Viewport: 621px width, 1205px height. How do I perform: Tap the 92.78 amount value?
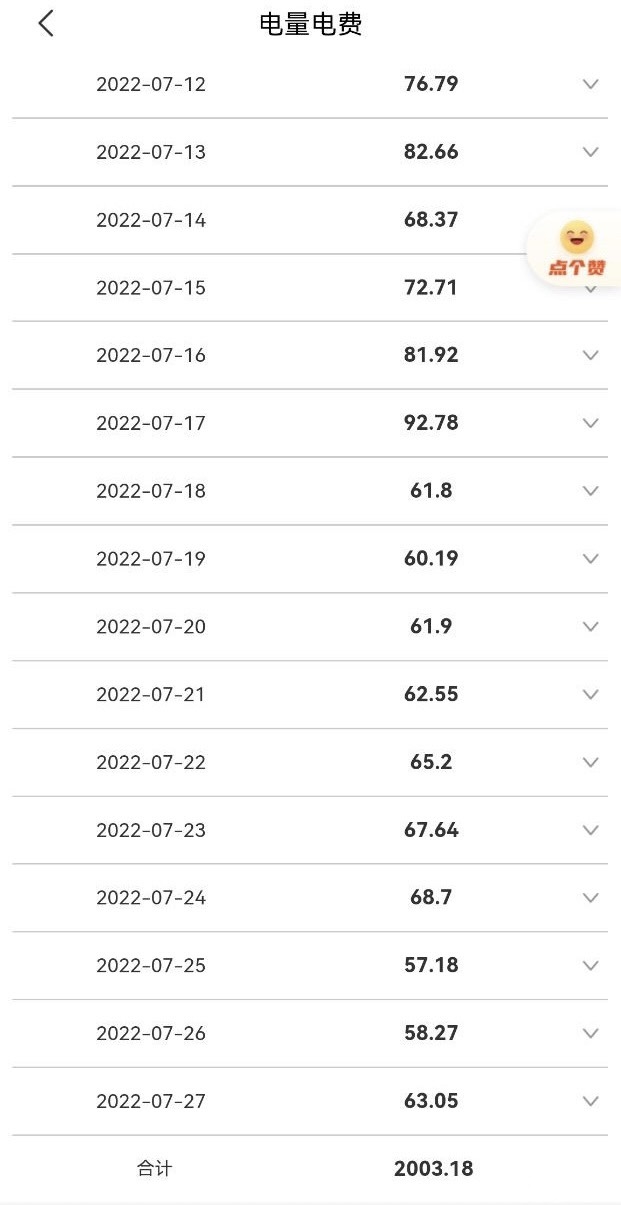[x=431, y=423]
